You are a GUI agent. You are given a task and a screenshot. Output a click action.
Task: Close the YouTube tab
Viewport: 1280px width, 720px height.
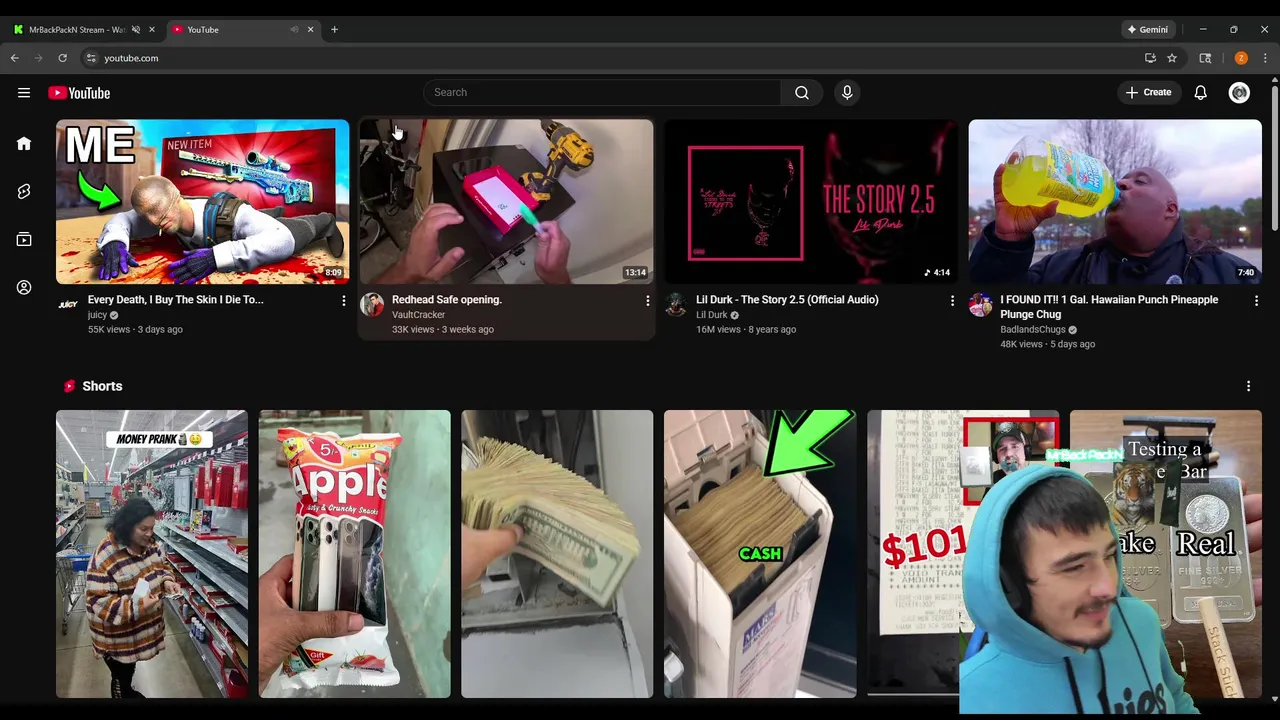click(x=310, y=30)
